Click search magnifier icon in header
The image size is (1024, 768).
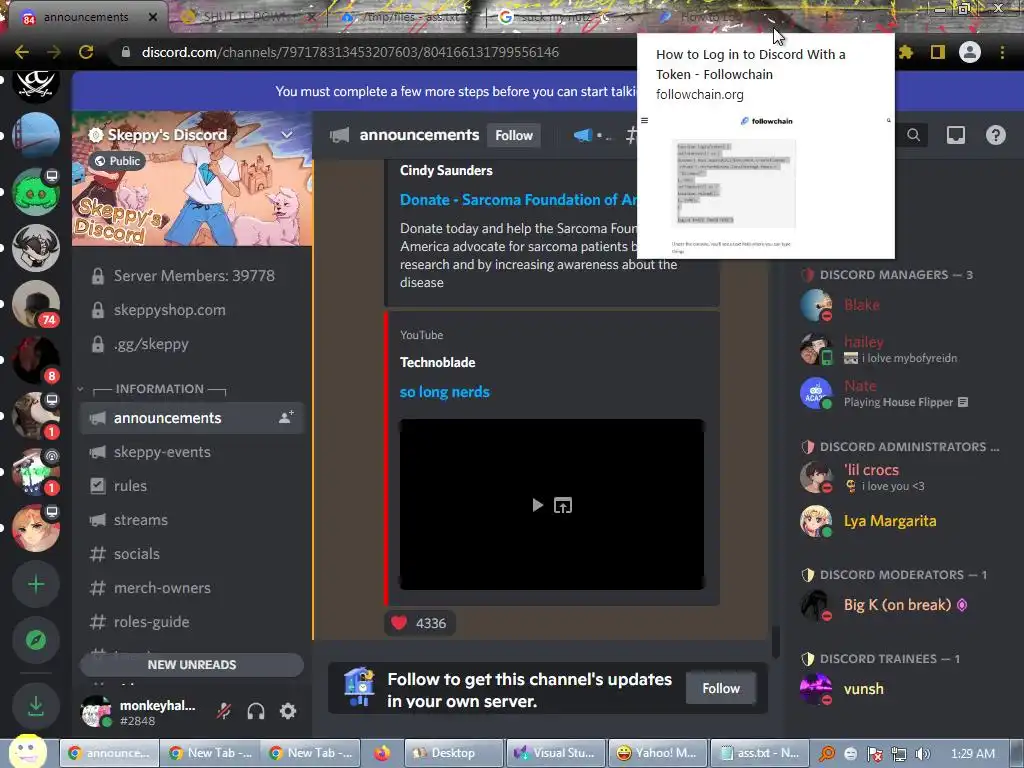[x=914, y=135]
